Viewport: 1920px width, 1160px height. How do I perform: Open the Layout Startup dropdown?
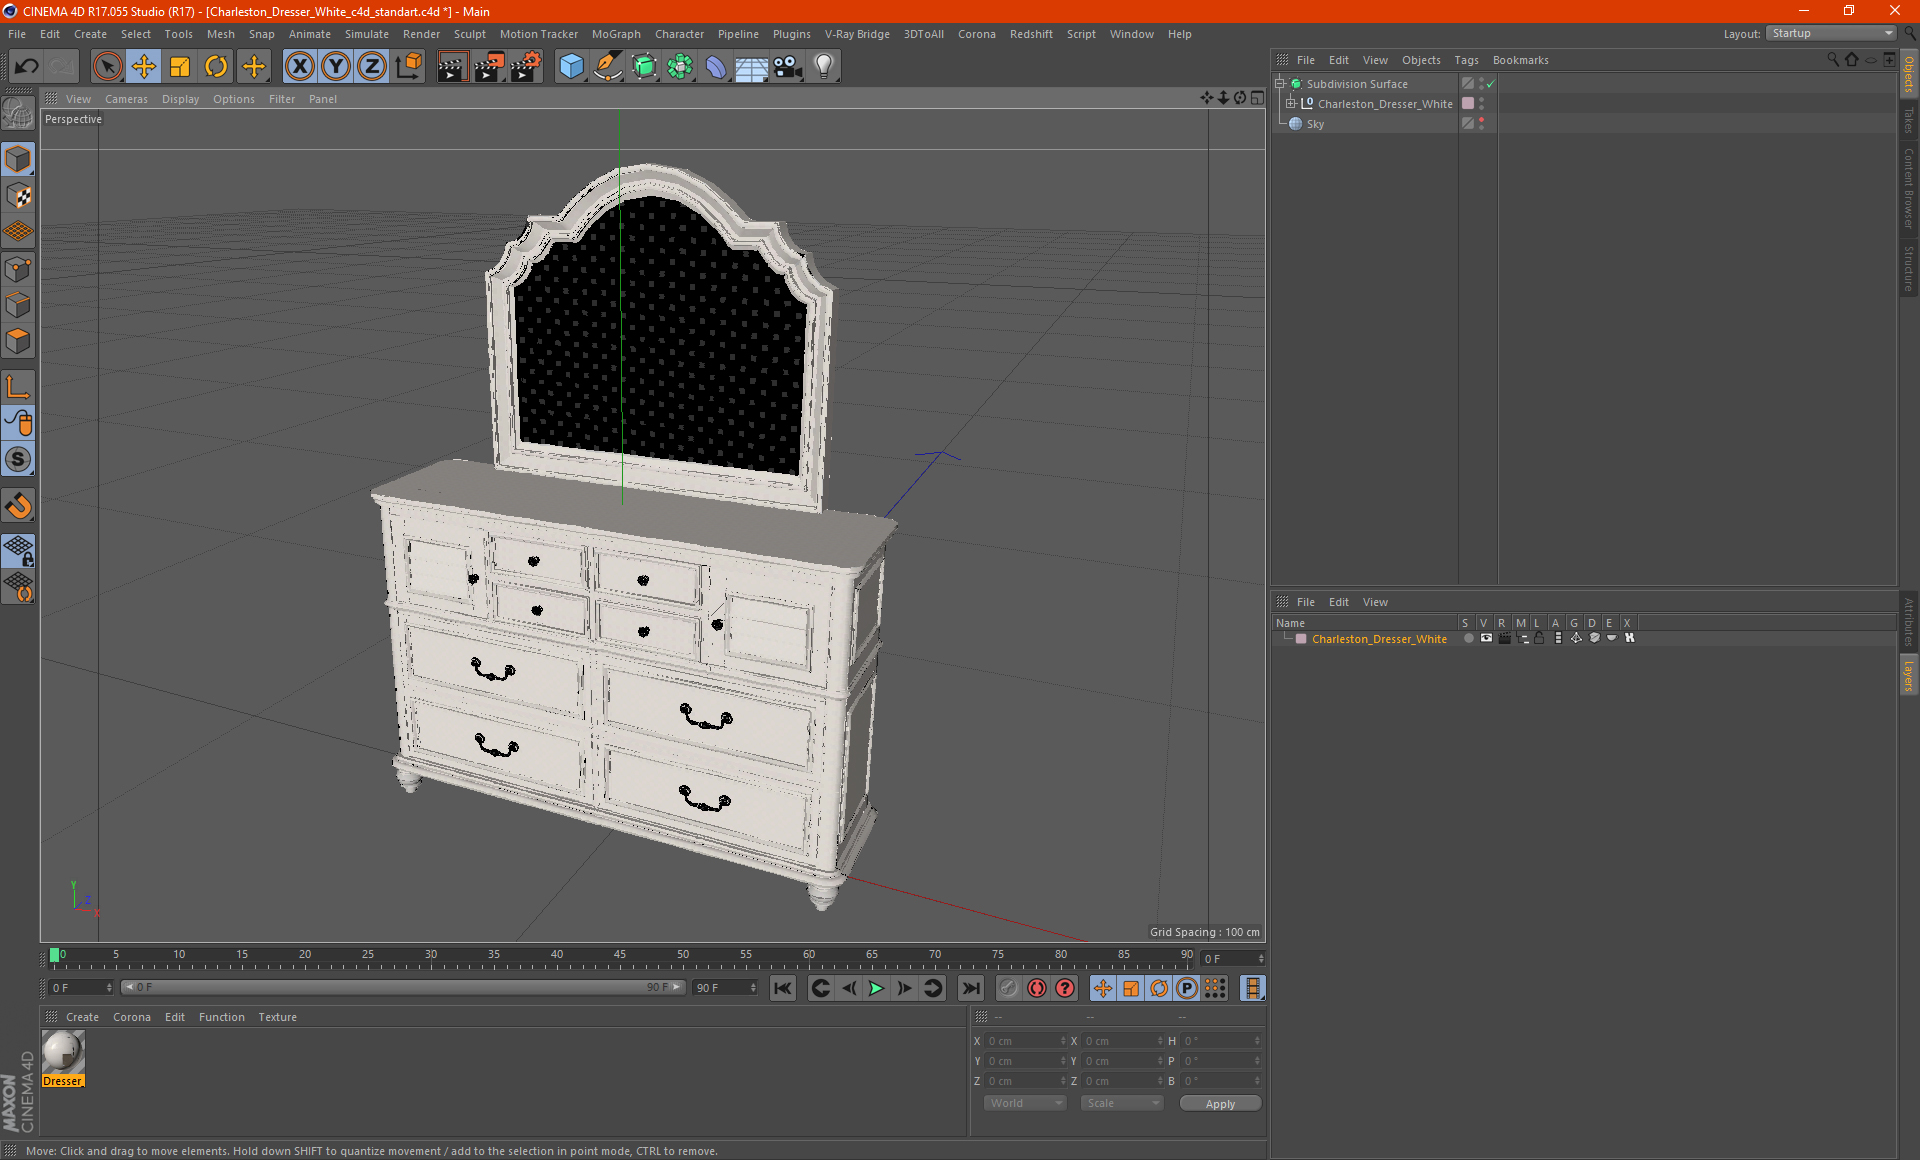(1832, 33)
